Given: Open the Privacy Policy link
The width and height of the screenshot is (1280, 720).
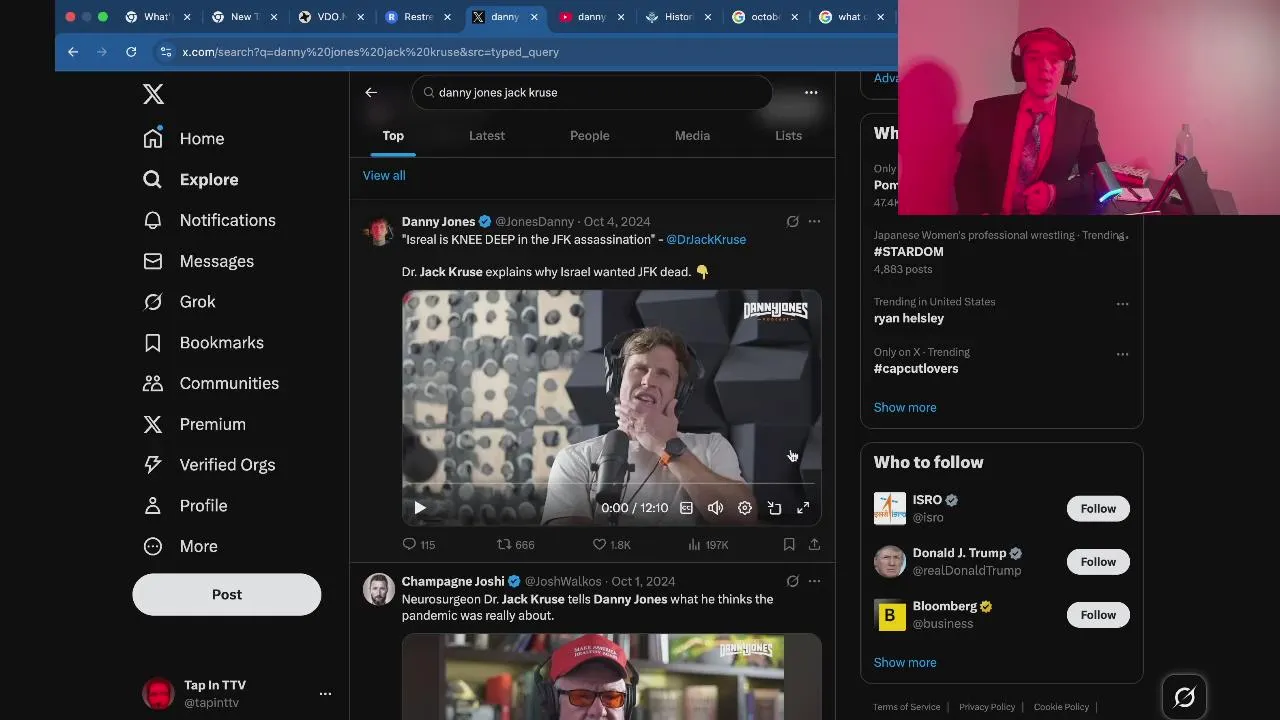Looking at the screenshot, I should pyautogui.click(x=987, y=707).
